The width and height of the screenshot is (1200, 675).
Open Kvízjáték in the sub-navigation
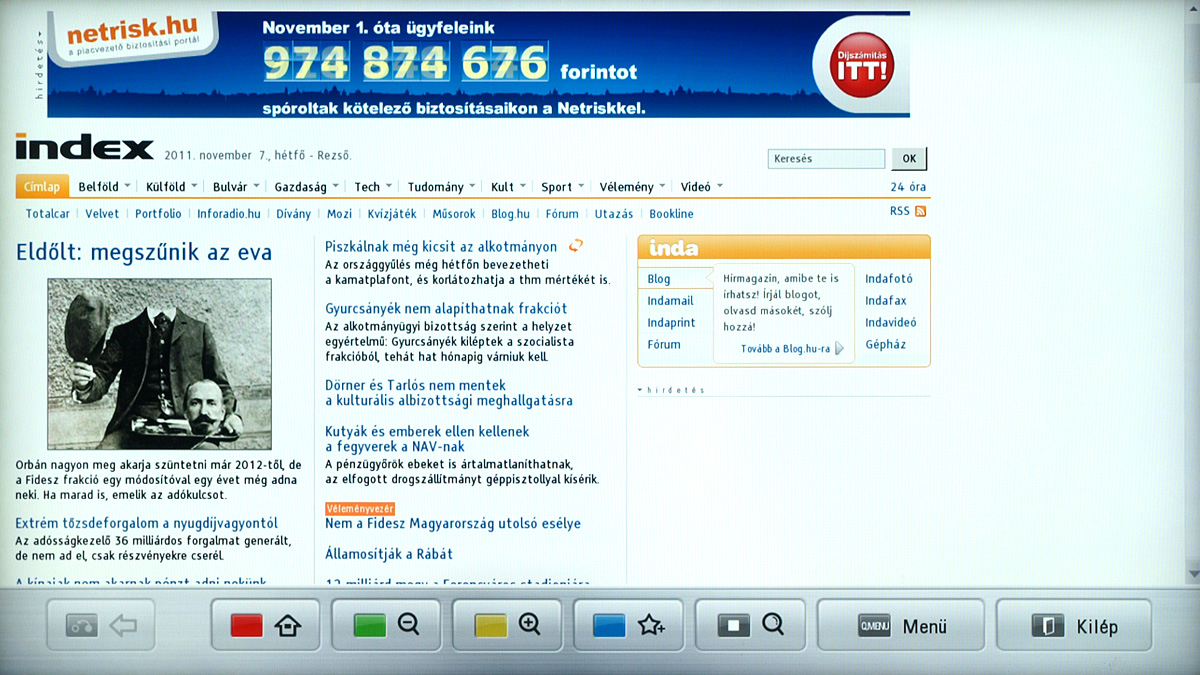392,214
